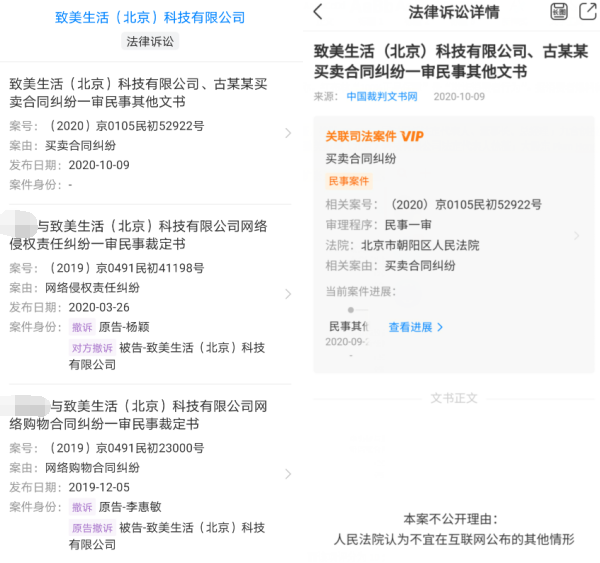Click 查看进展 link
Screen dimensions: 600x563
click(x=416, y=327)
